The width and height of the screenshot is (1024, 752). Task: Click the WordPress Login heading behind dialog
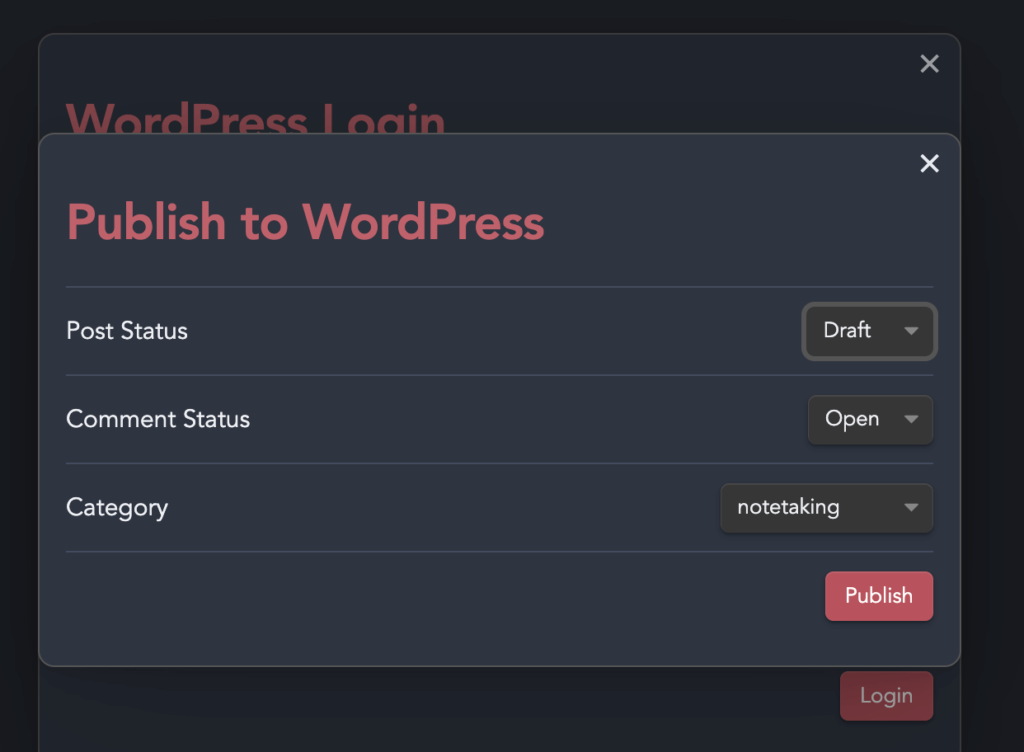[x=255, y=118]
